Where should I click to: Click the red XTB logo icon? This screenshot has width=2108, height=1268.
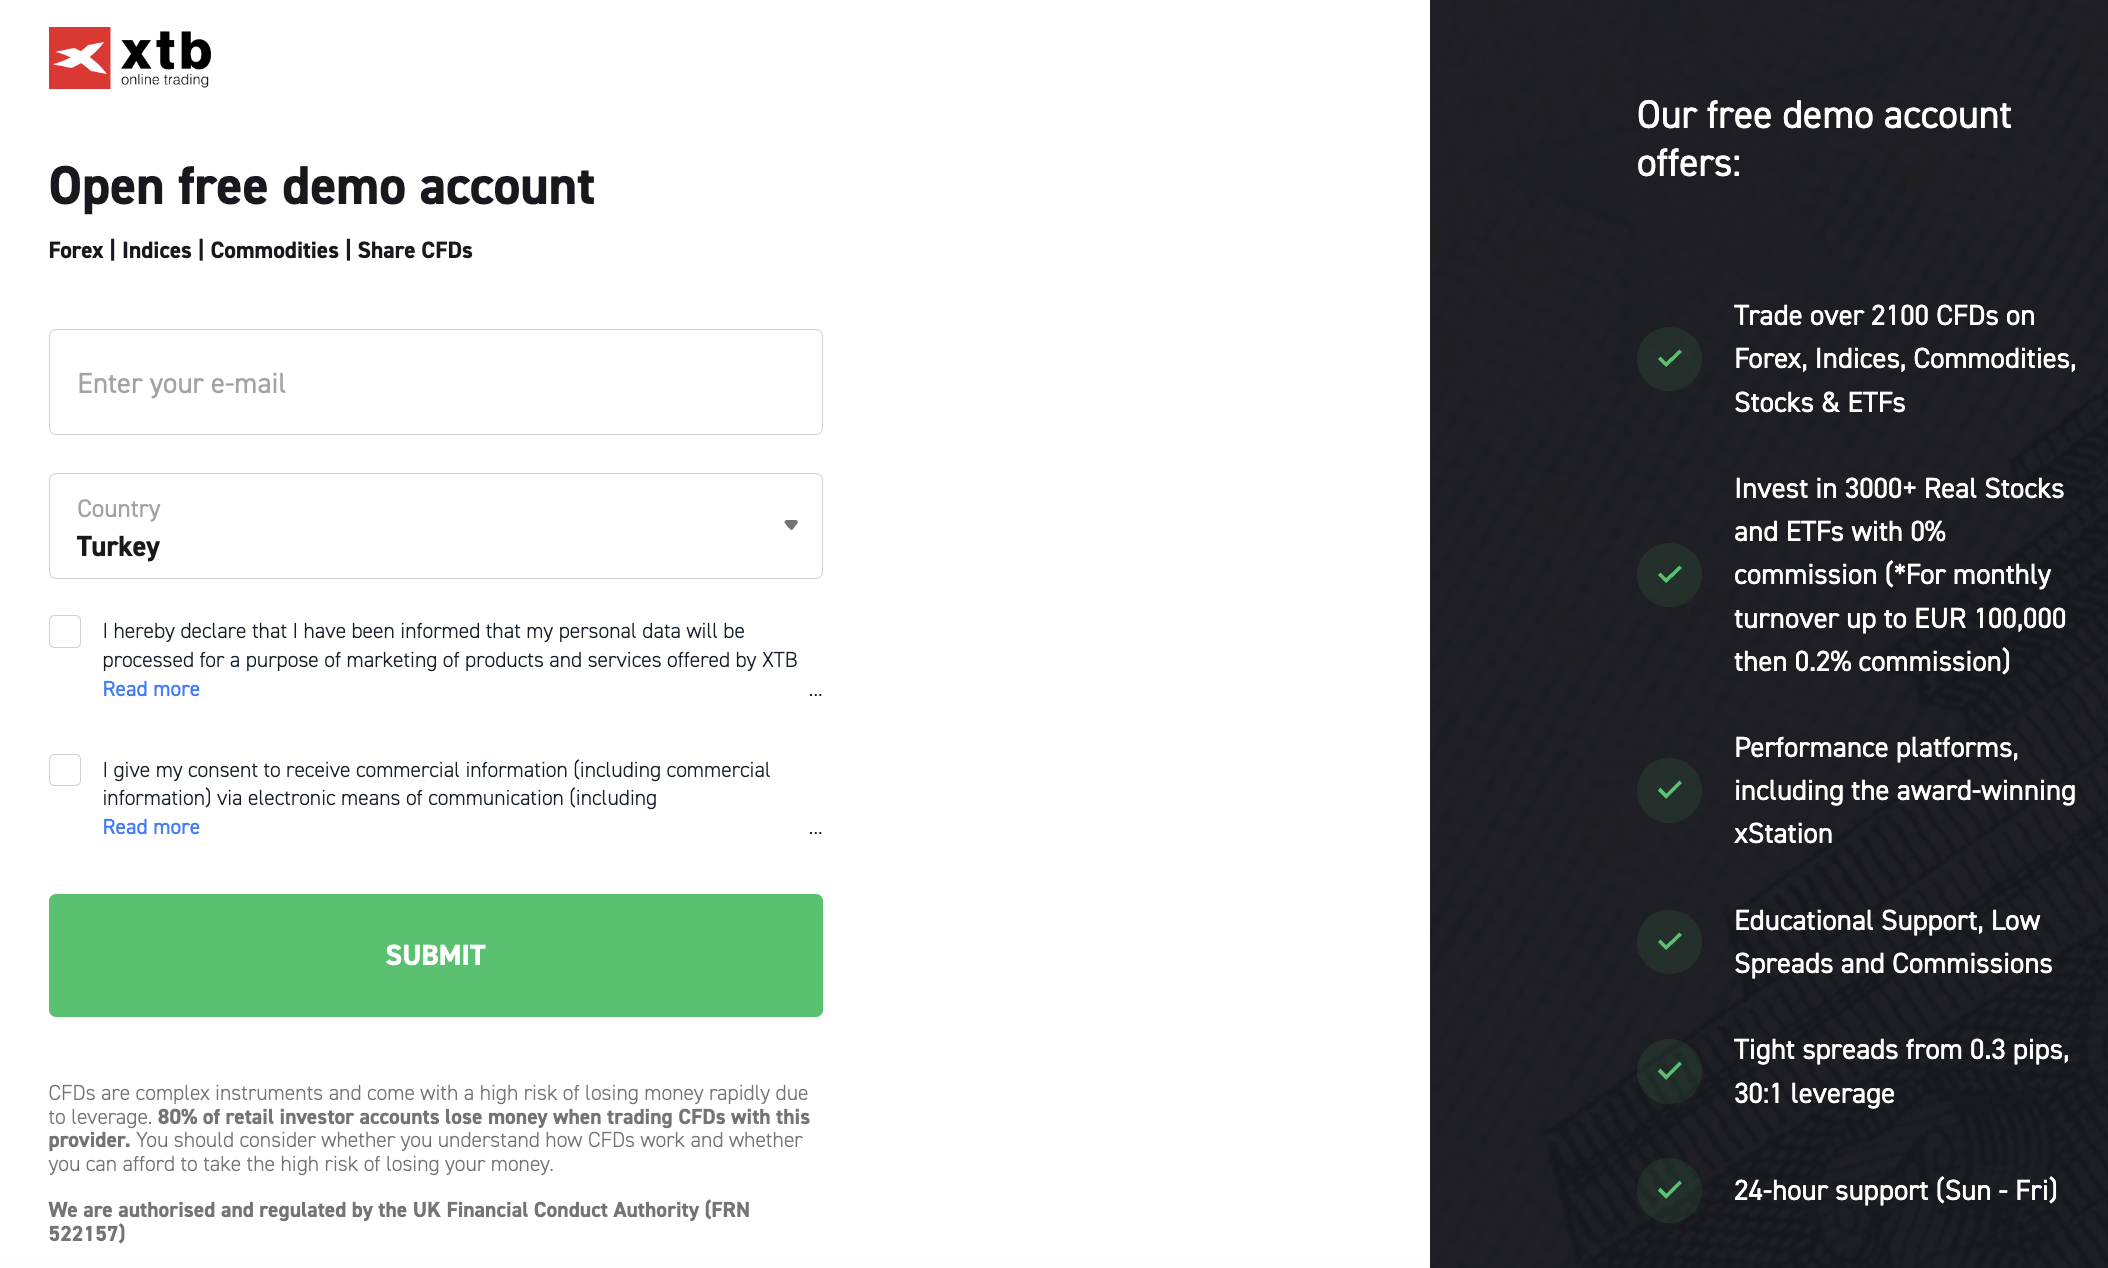click(79, 58)
